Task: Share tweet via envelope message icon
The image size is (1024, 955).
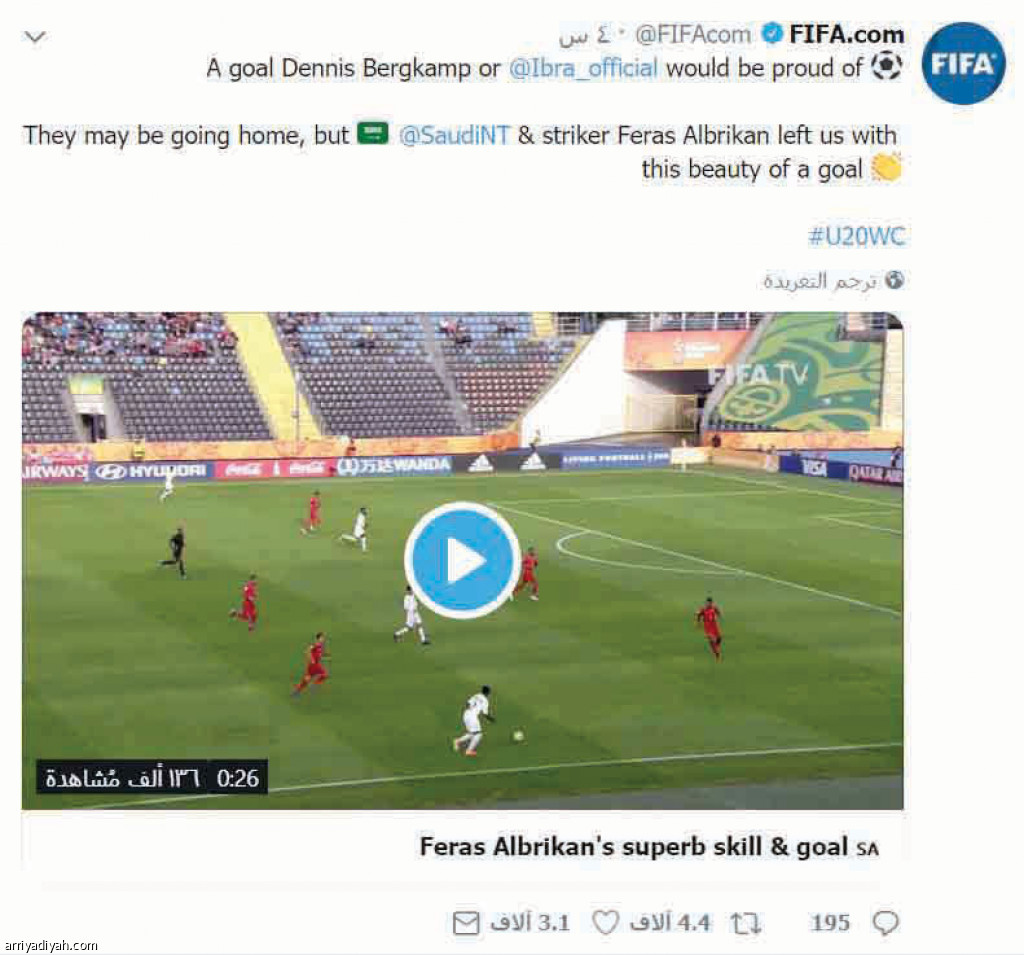Action: click(x=466, y=923)
